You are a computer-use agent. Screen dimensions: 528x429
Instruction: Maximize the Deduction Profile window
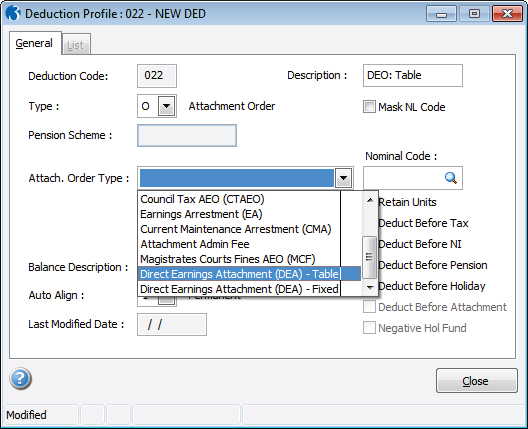pos(474,14)
